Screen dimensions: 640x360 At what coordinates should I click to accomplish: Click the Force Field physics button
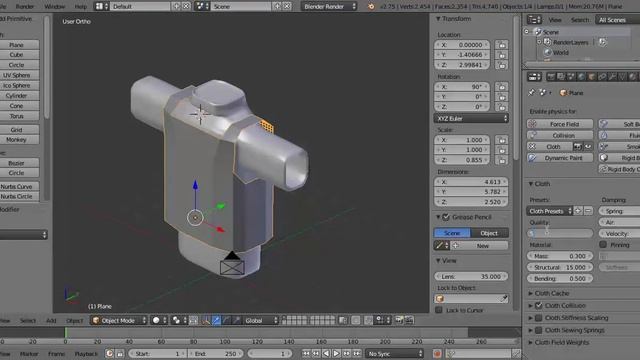click(x=560, y=124)
